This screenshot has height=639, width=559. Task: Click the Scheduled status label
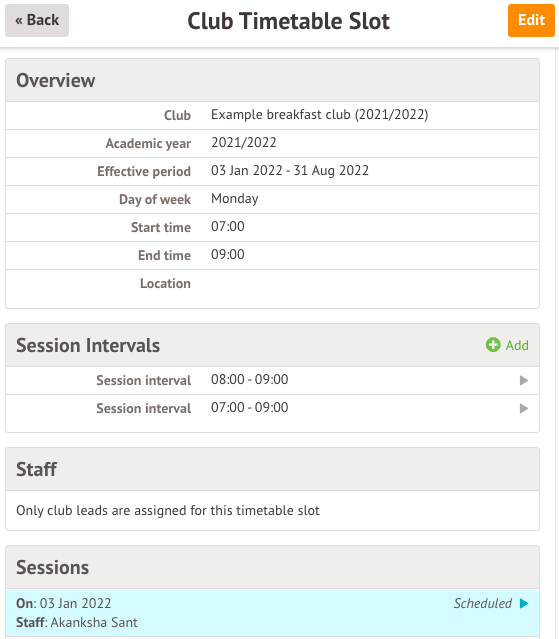[x=483, y=603]
